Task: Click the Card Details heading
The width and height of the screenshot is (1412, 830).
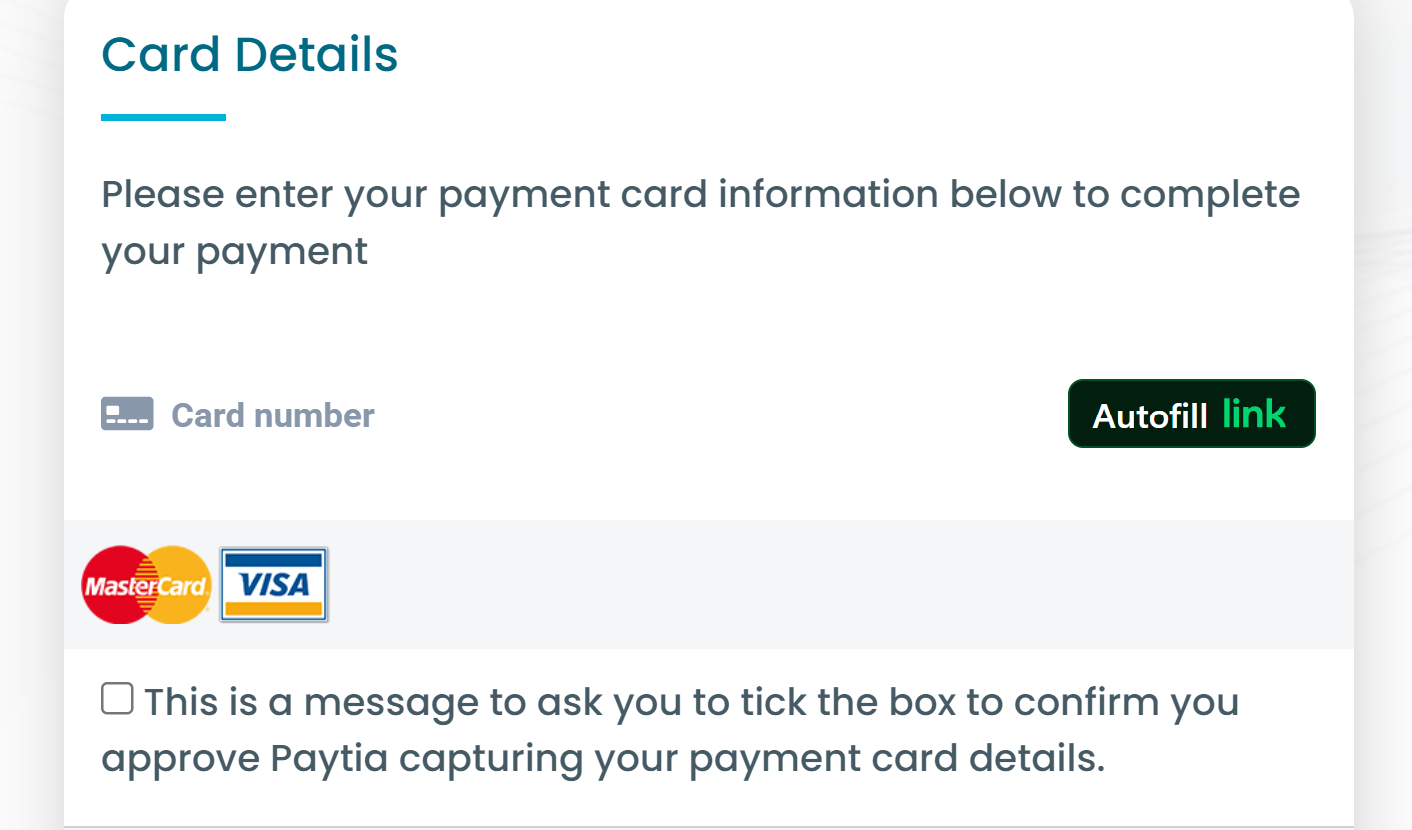Action: click(x=250, y=54)
